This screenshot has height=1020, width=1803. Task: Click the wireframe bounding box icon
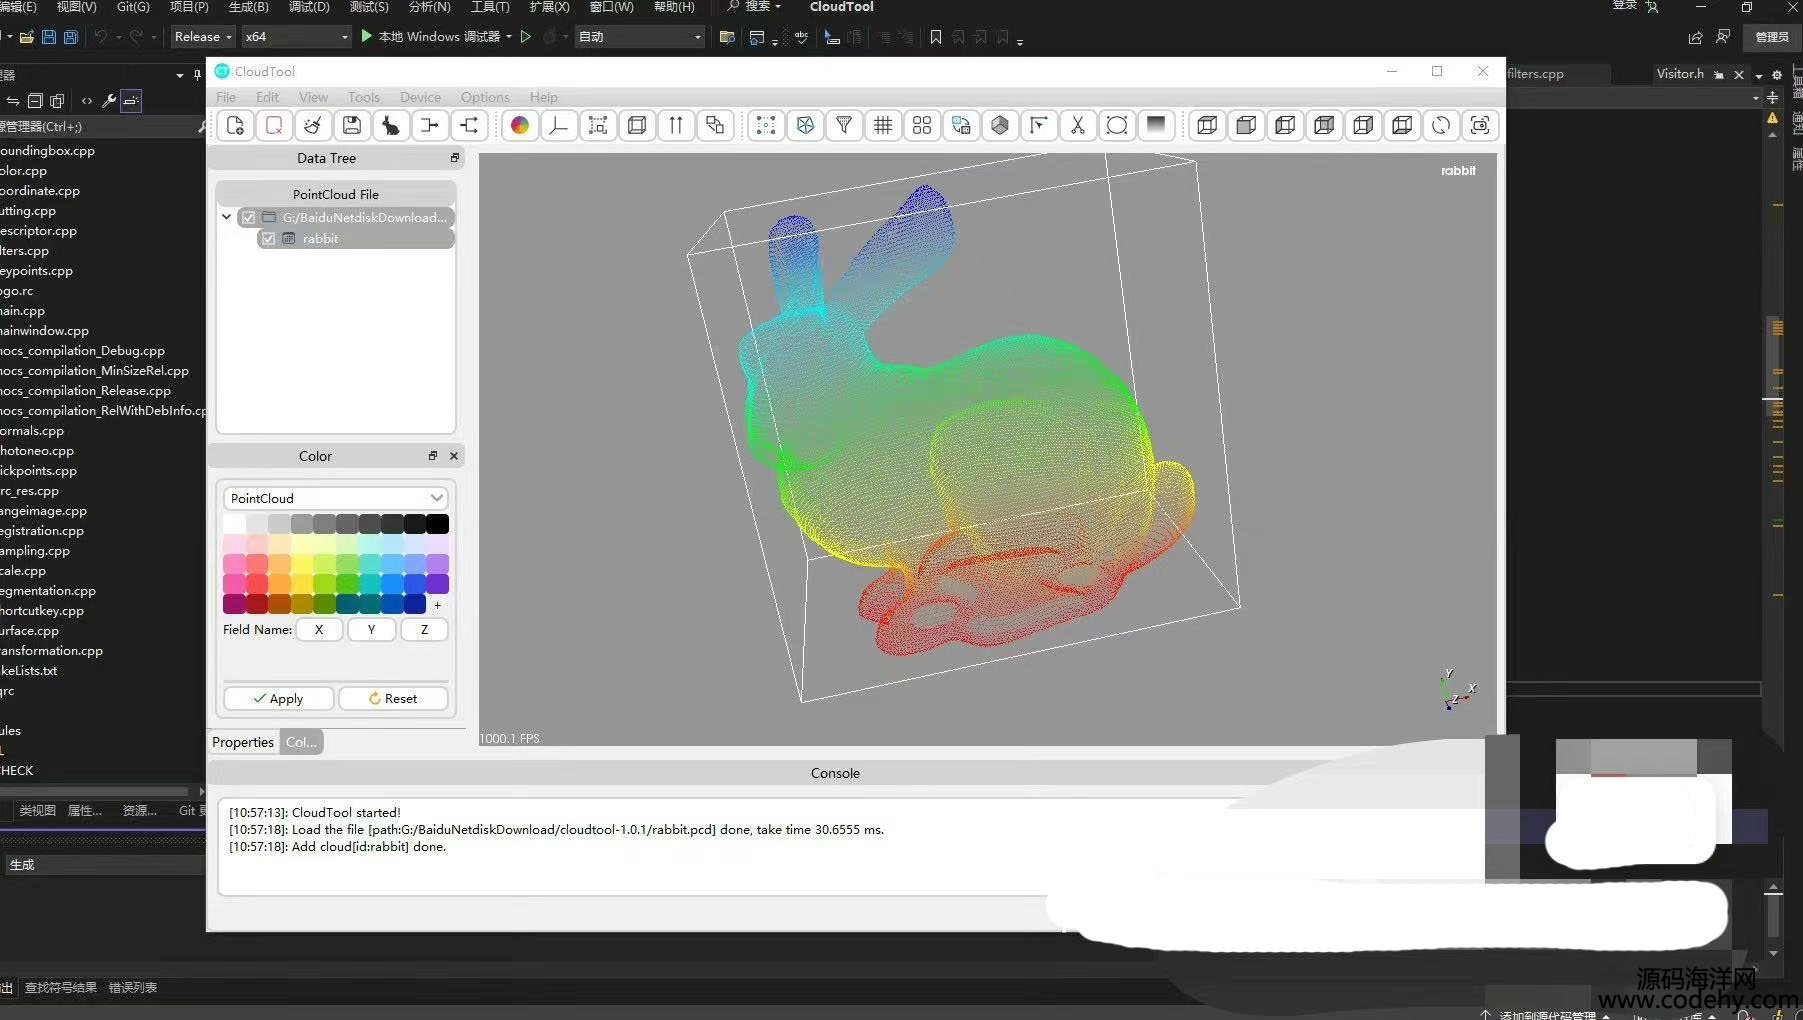tap(637, 125)
